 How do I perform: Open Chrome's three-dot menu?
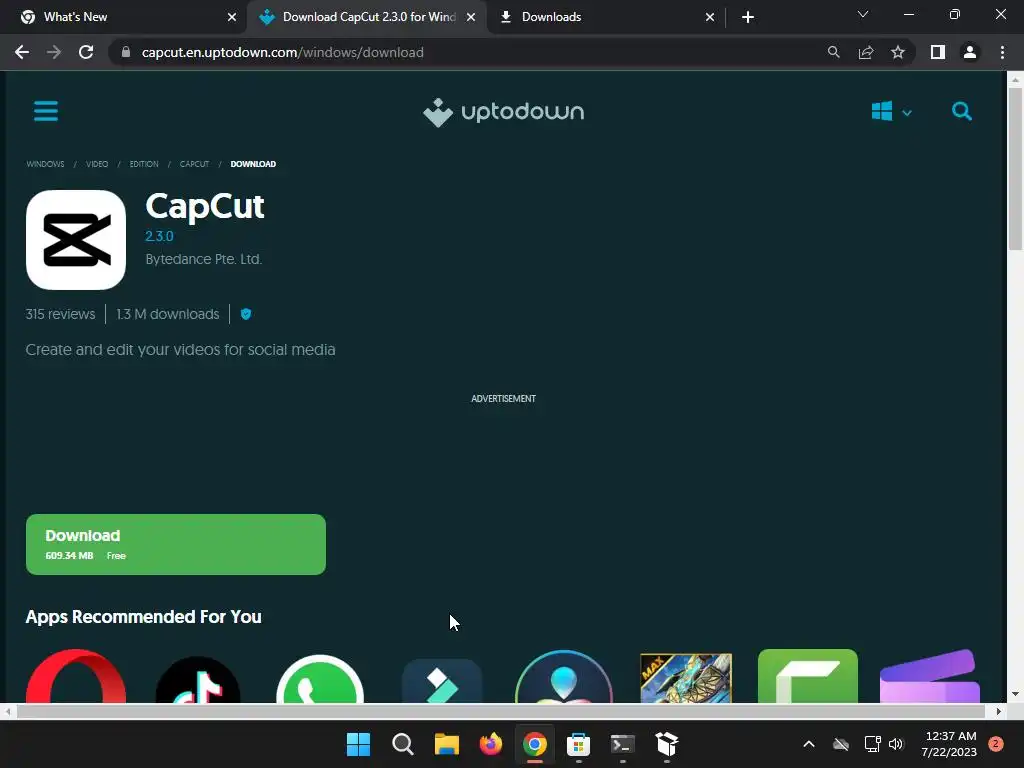[x=1002, y=52]
